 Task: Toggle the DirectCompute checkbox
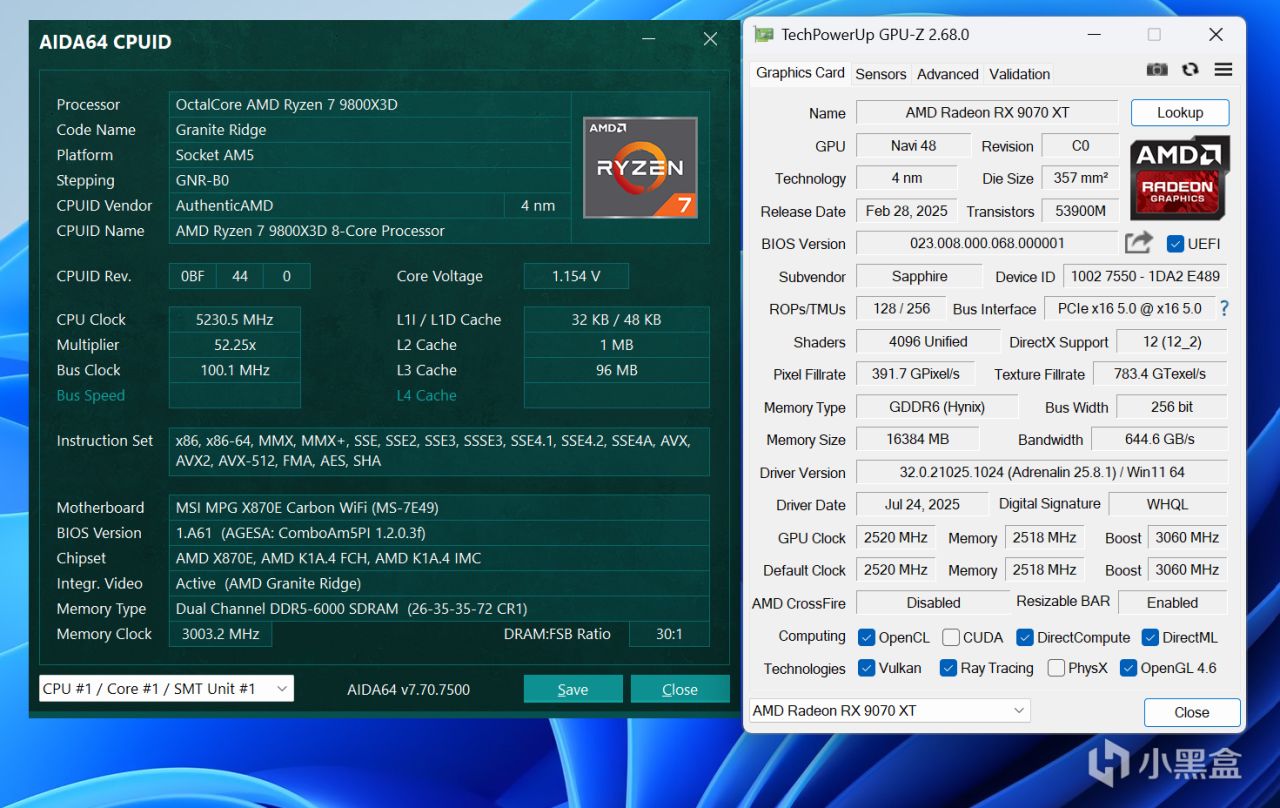pyautogui.click(x=1025, y=637)
